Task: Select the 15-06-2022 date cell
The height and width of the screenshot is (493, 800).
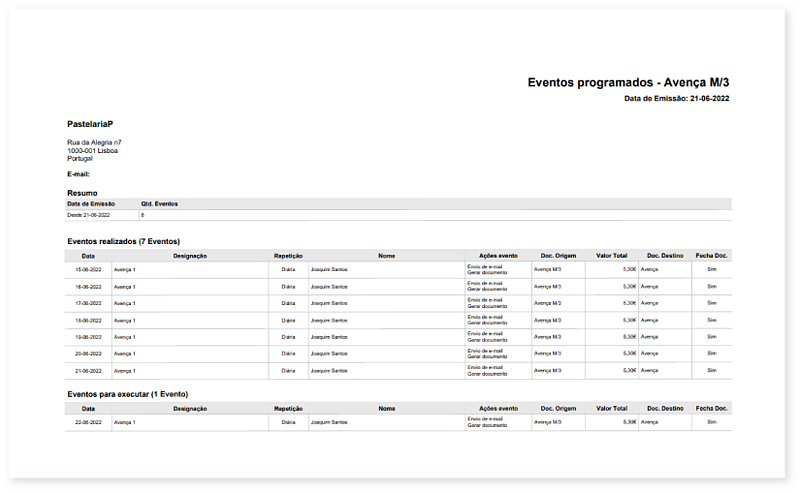Action: [x=88, y=270]
